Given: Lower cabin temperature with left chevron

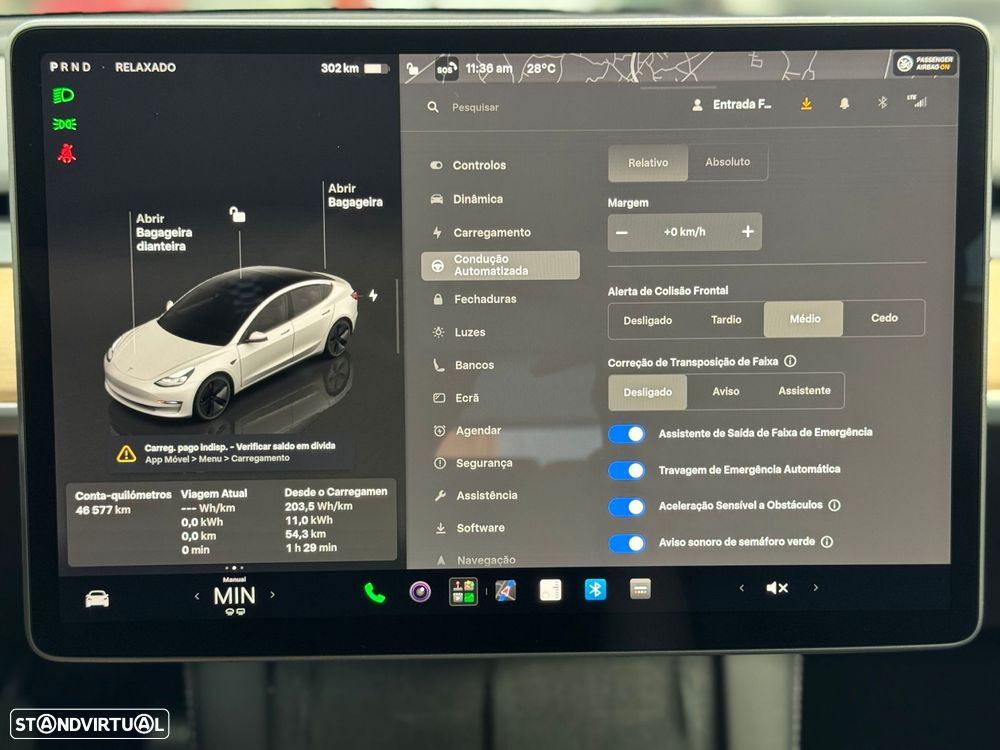Looking at the screenshot, I should [197, 596].
